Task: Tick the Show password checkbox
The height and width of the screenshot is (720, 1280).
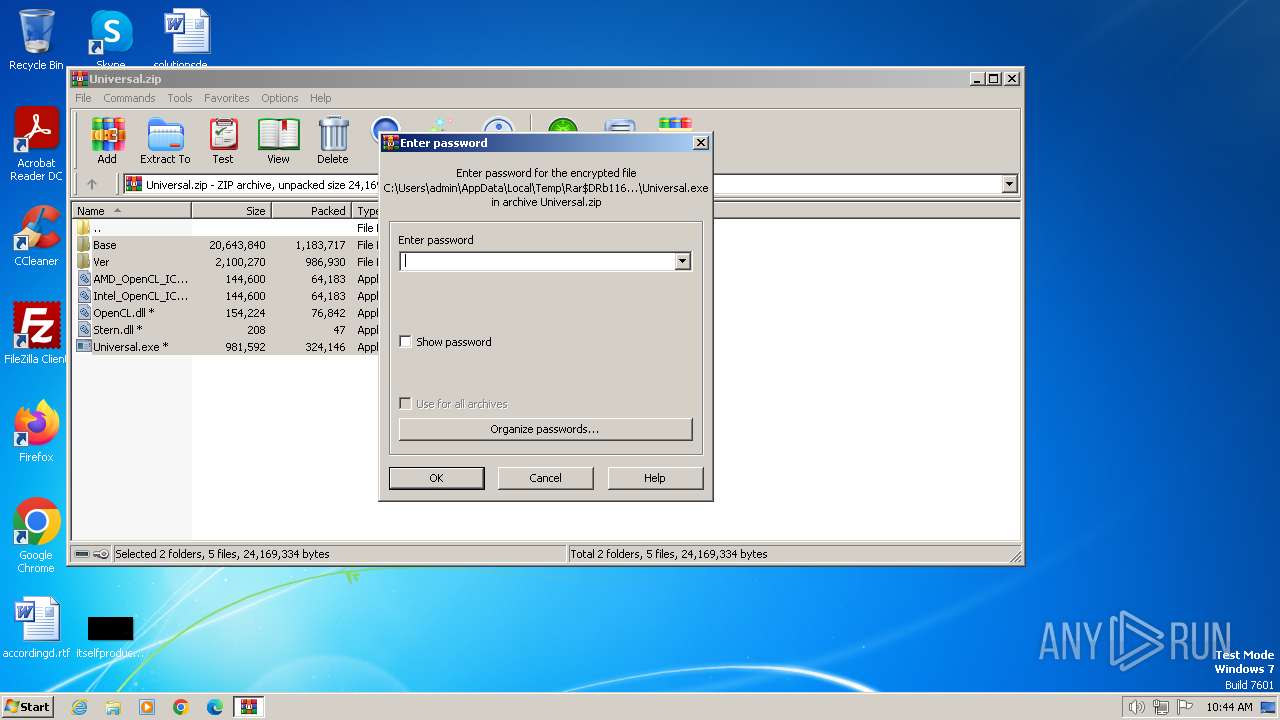Action: [x=405, y=342]
